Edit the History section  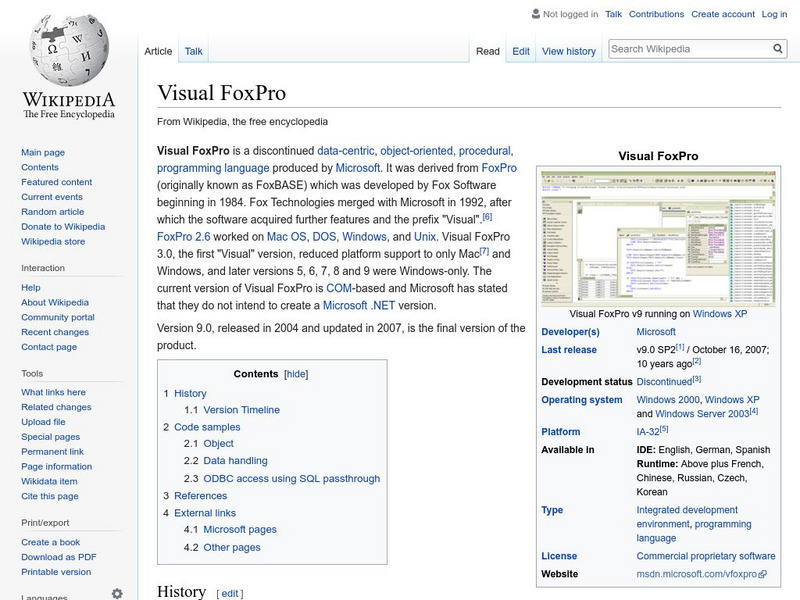228,591
